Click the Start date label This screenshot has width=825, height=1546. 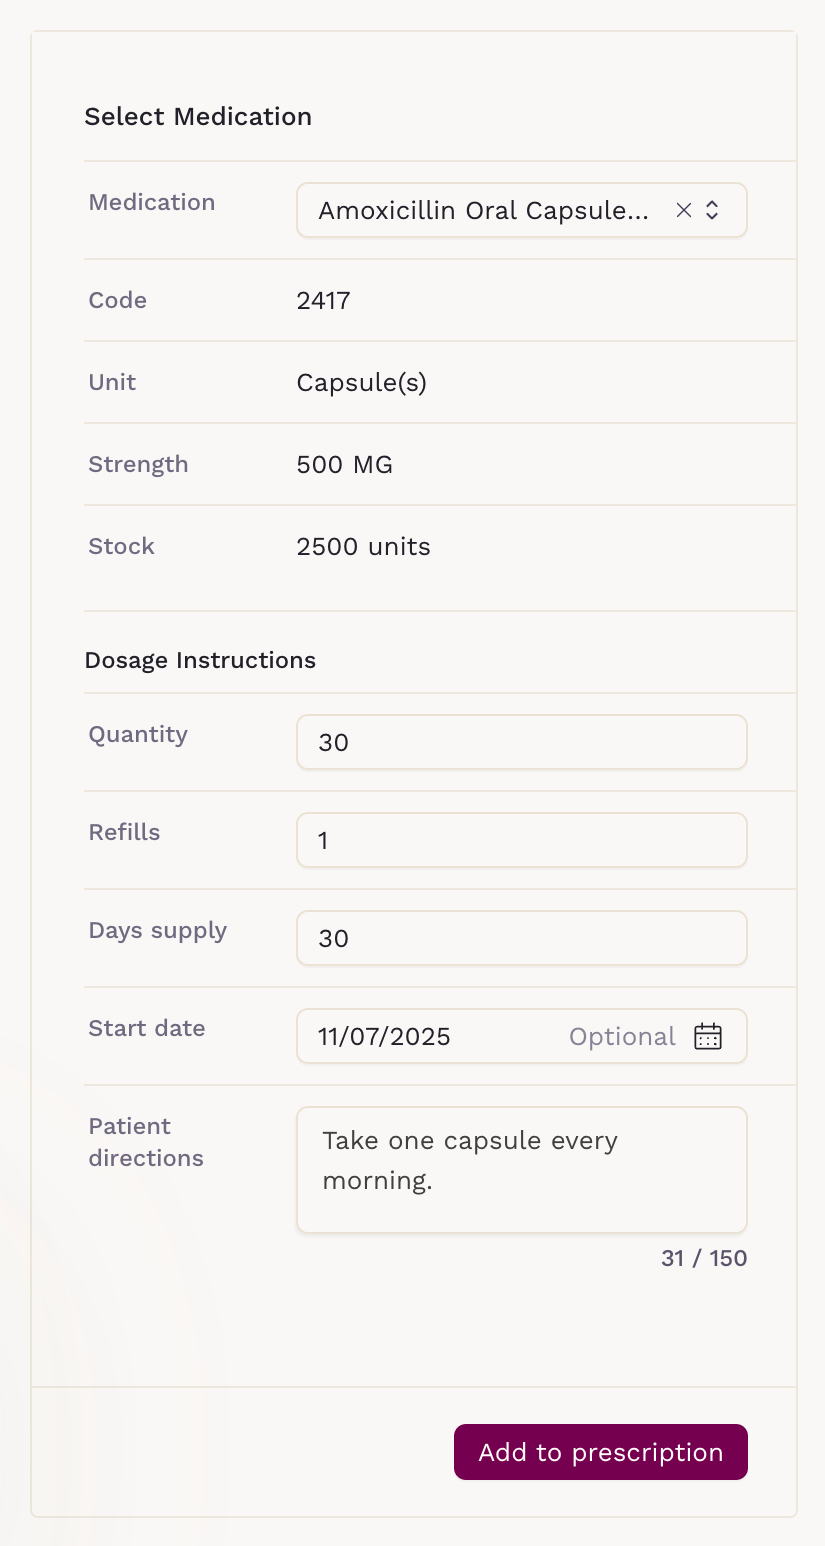tap(147, 1028)
